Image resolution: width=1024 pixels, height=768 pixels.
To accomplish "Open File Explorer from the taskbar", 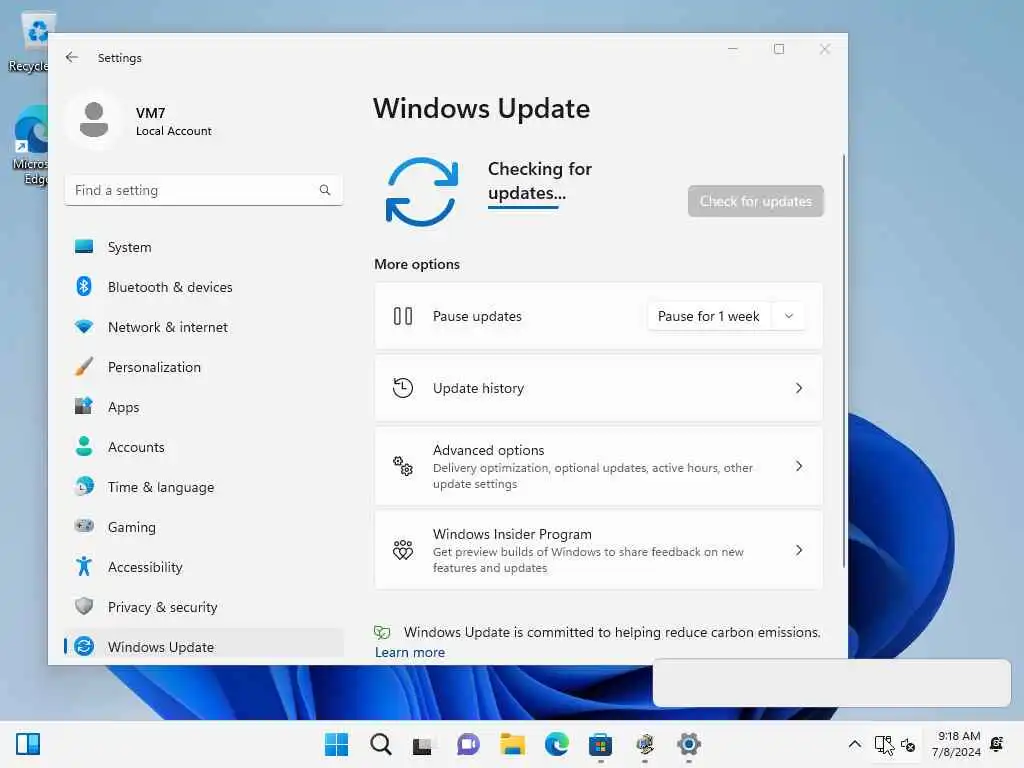I will pos(513,744).
